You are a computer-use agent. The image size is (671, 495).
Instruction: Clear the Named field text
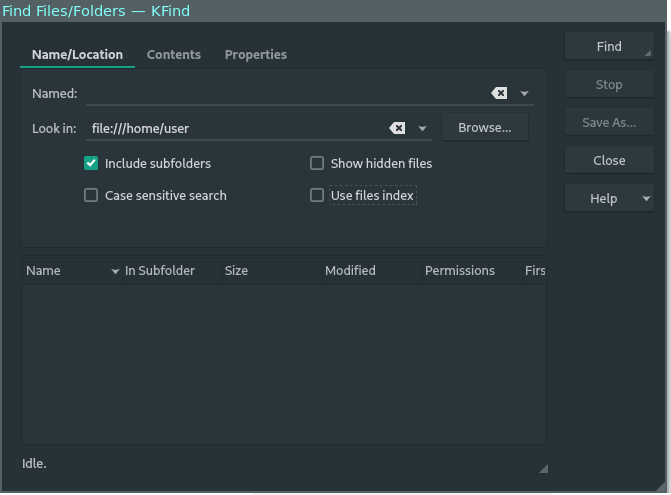click(x=499, y=93)
